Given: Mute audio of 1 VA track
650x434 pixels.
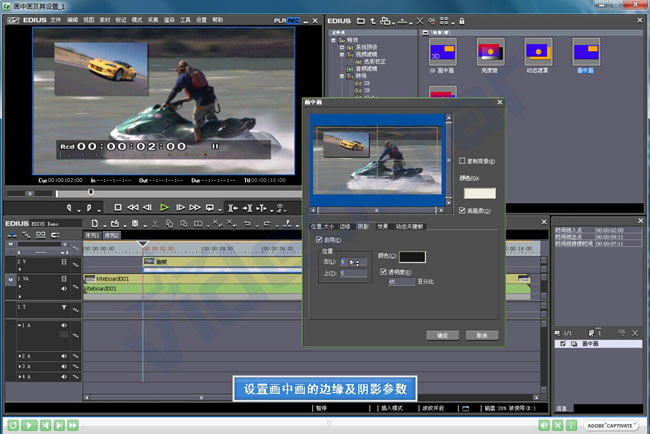Looking at the screenshot, I should pos(64,289).
